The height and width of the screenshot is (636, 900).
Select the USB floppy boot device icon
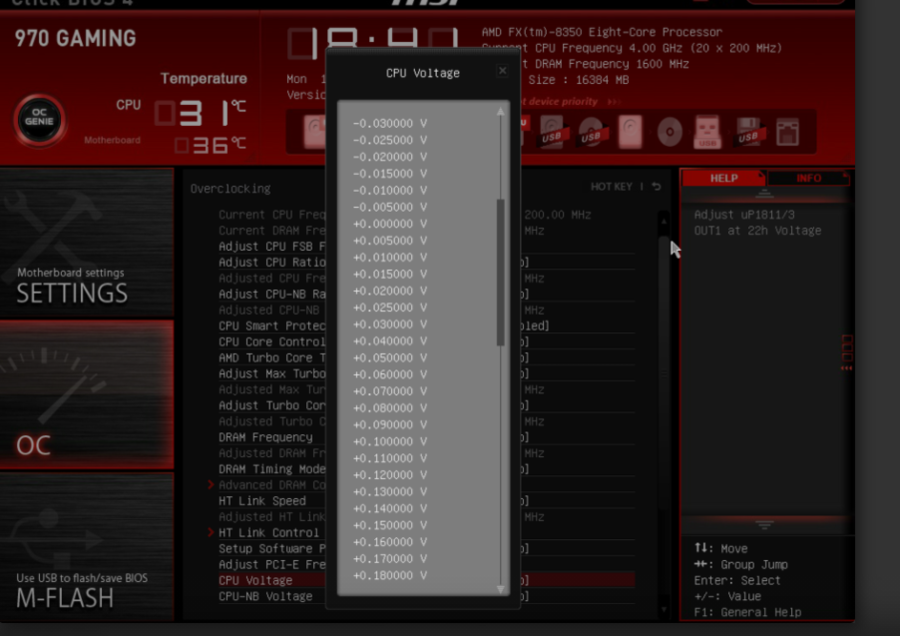(x=748, y=132)
